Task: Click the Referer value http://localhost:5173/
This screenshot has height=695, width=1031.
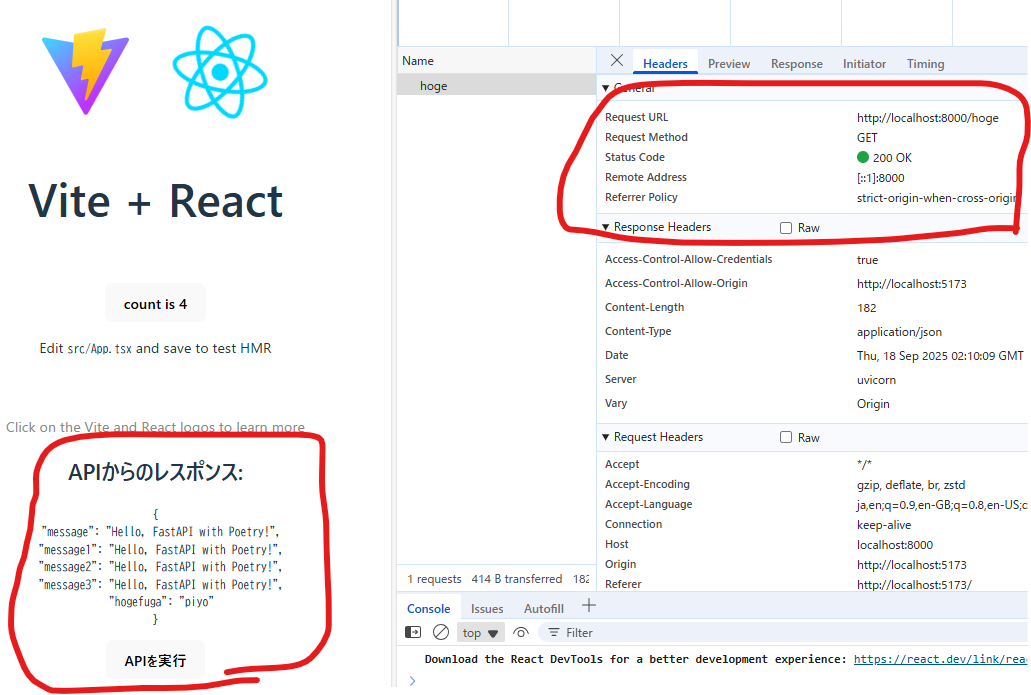Action: pyautogui.click(x=913, y=585)
